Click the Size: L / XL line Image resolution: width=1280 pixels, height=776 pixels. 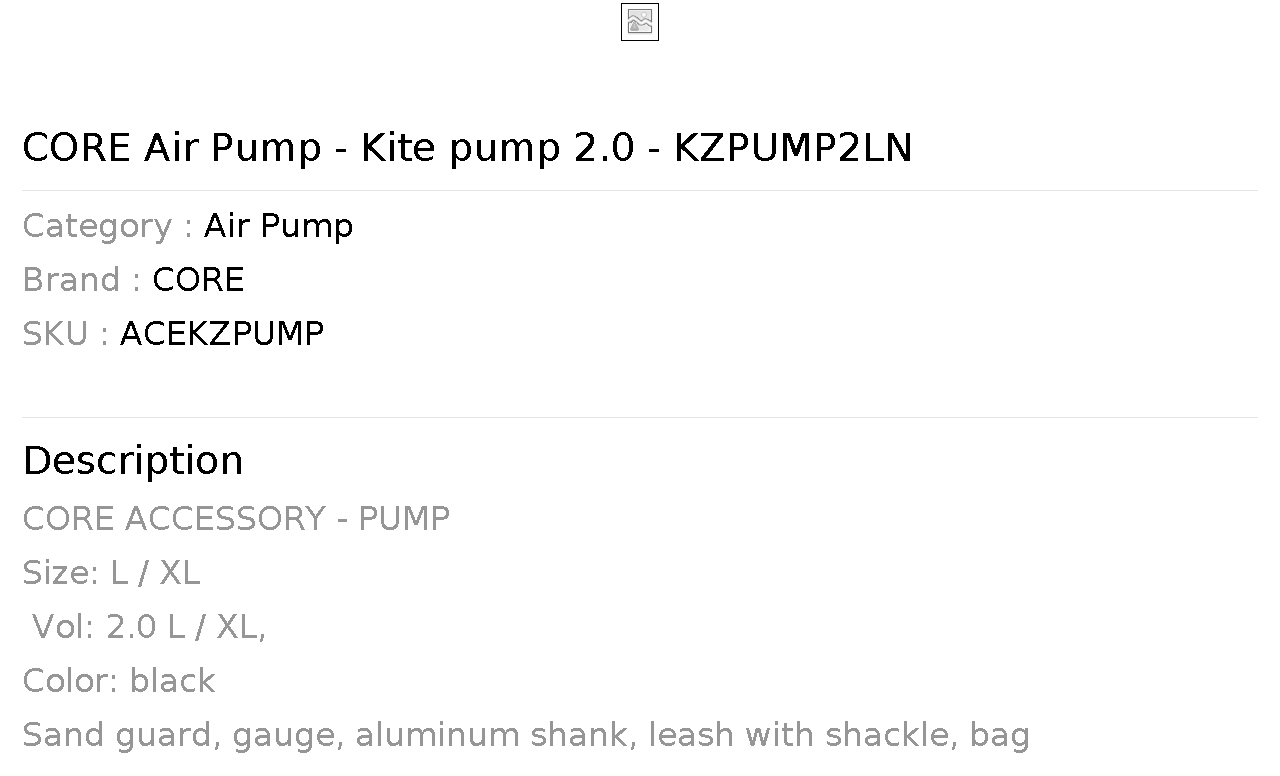click(111, 573)
